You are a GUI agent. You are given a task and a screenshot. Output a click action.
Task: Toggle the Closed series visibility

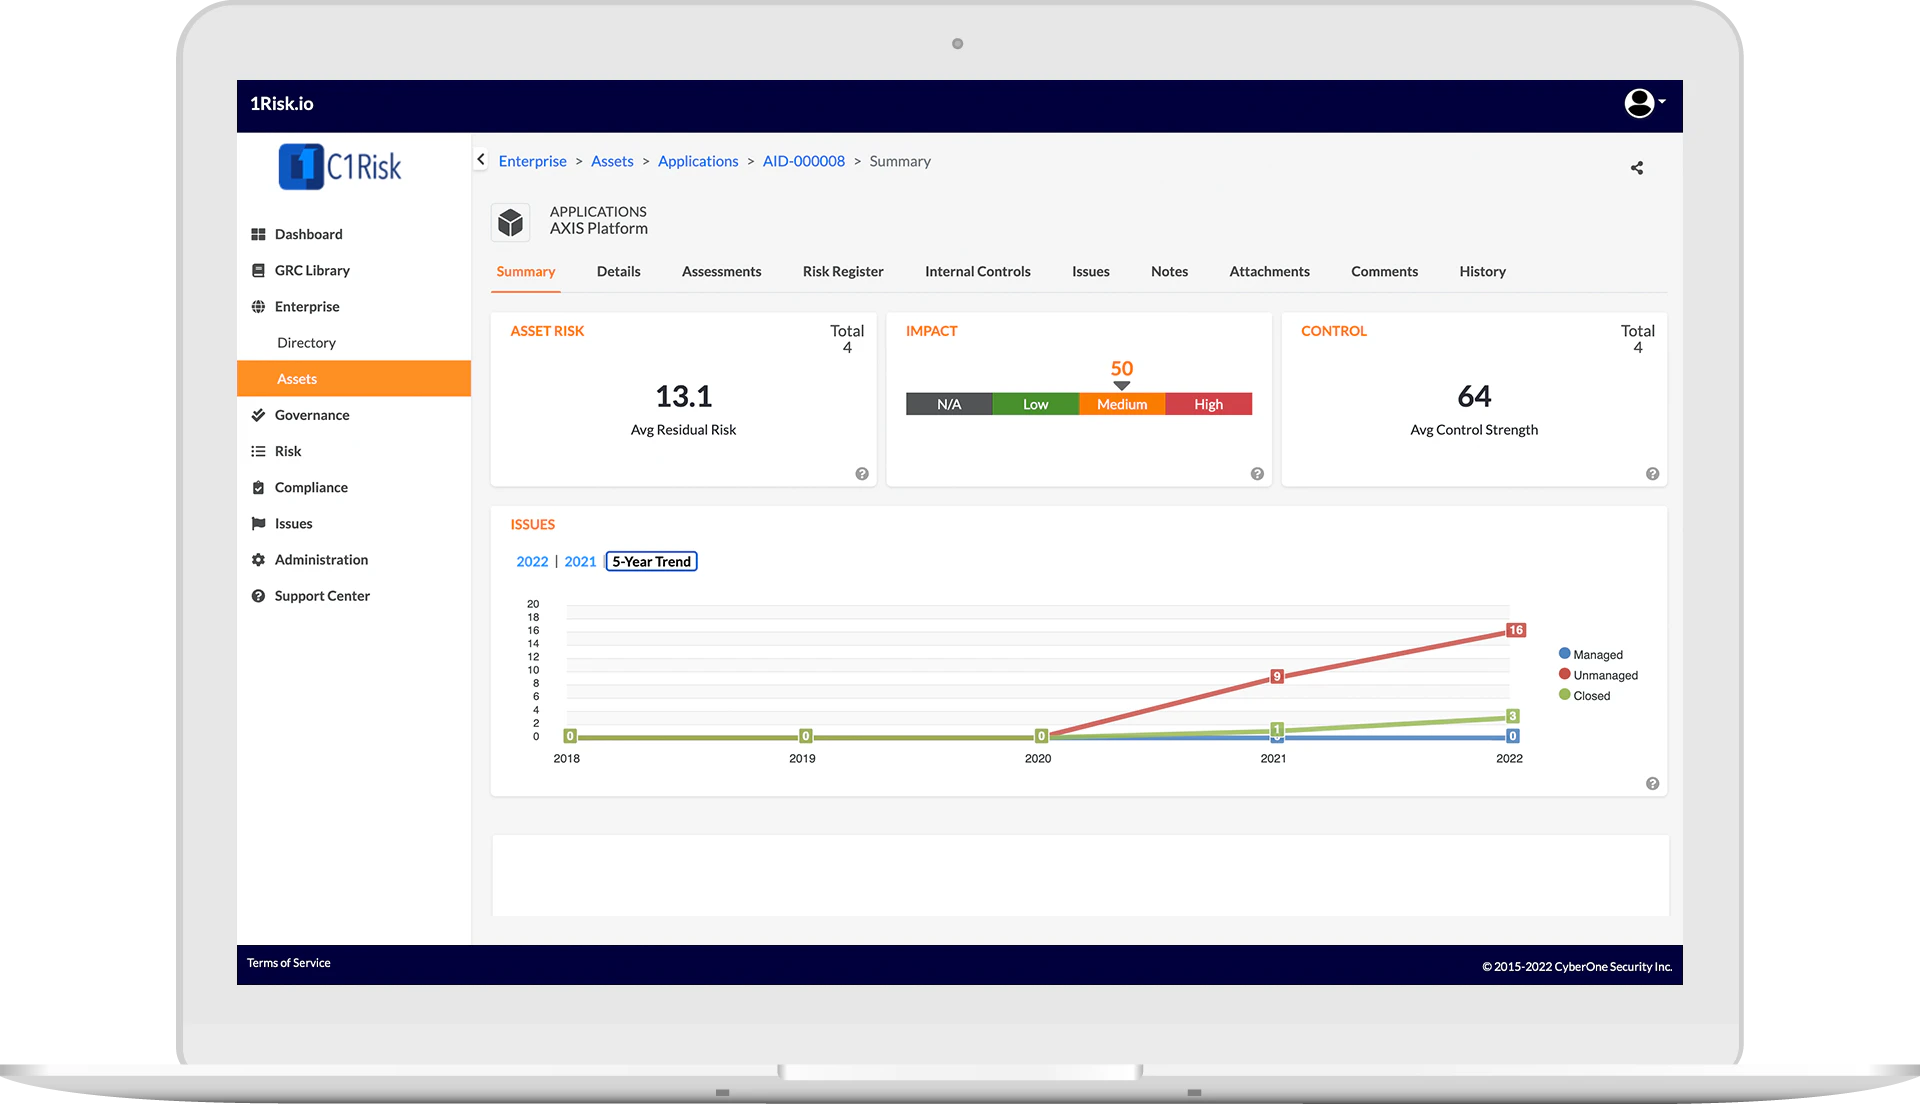point(1585,695)
